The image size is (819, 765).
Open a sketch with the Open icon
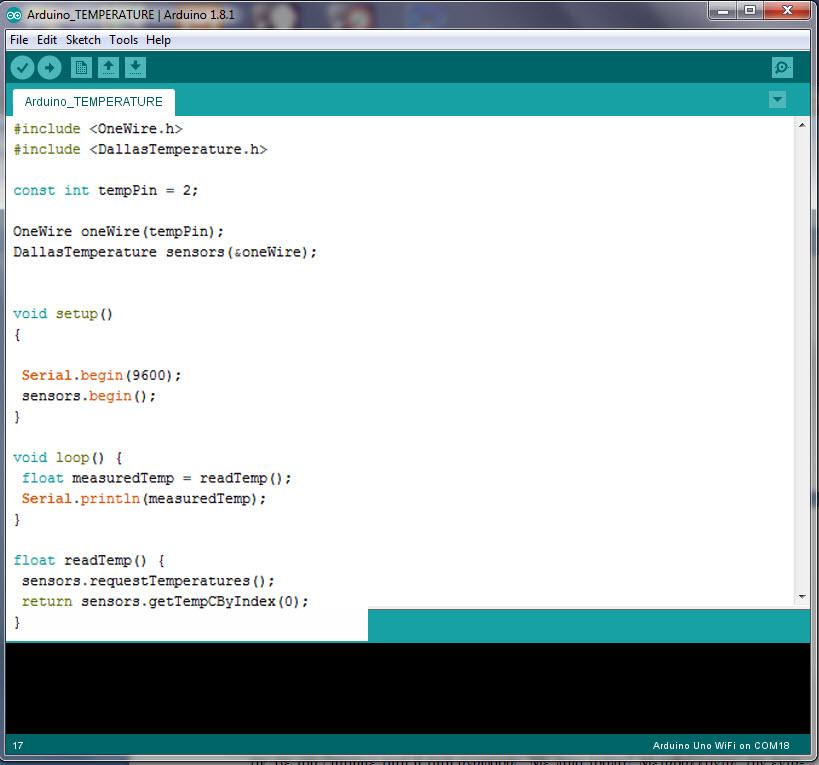(x=108, y=68)
